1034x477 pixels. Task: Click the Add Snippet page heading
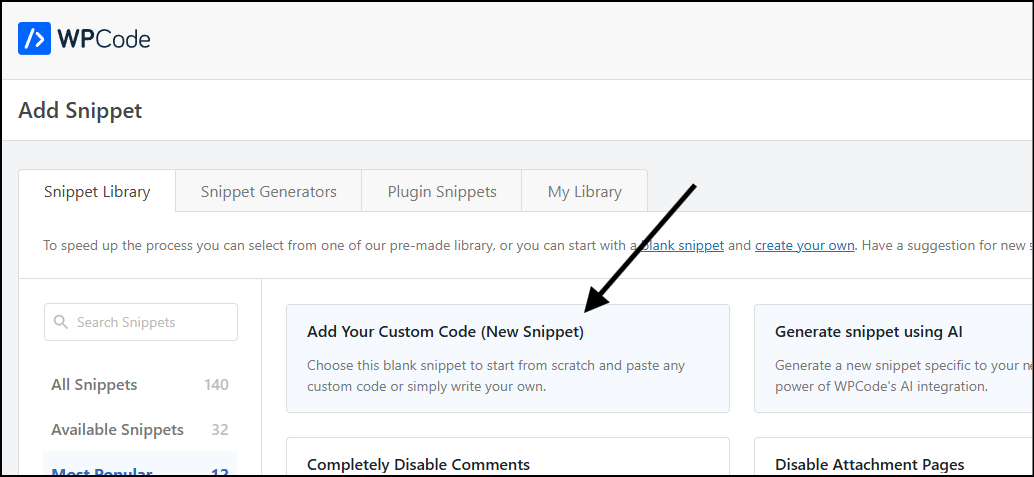pos(80,110)
